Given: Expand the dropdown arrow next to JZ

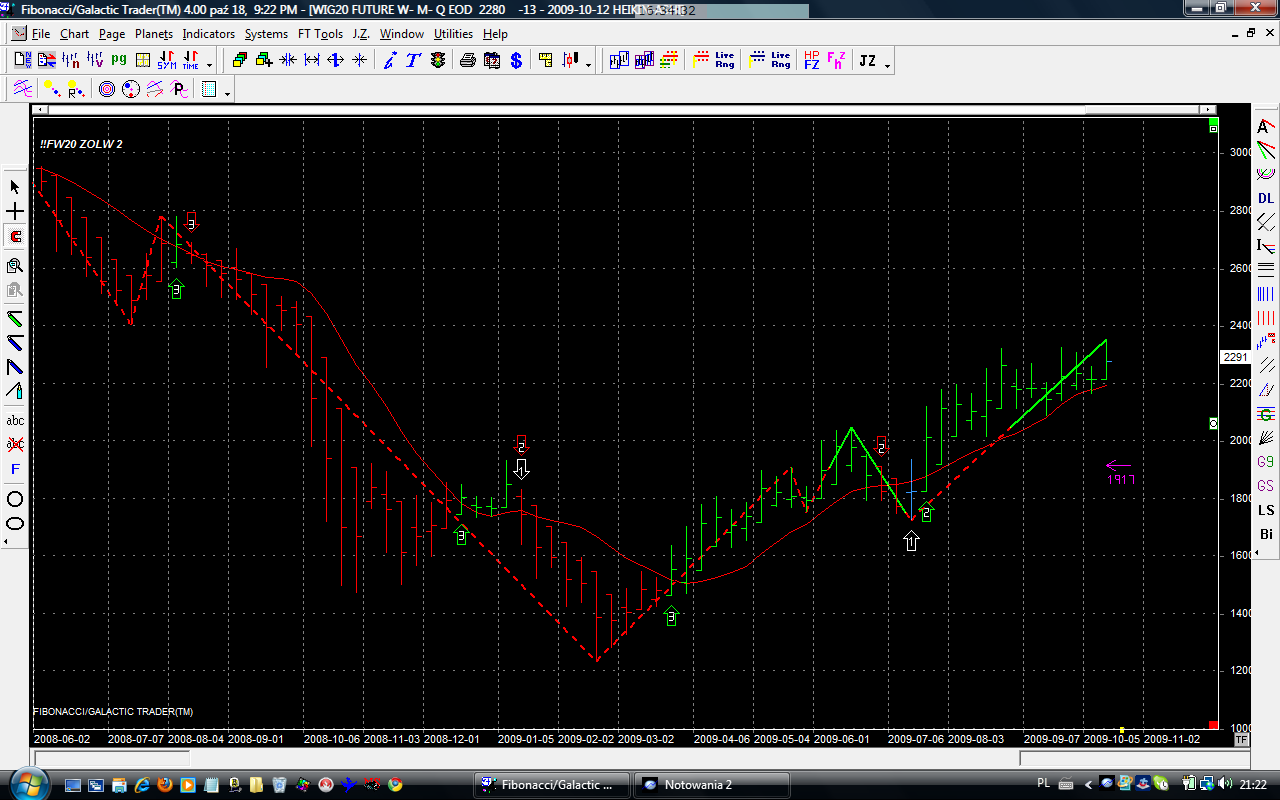Looking at the screenshot, I should pyautogui.click(x=887, y=66).
